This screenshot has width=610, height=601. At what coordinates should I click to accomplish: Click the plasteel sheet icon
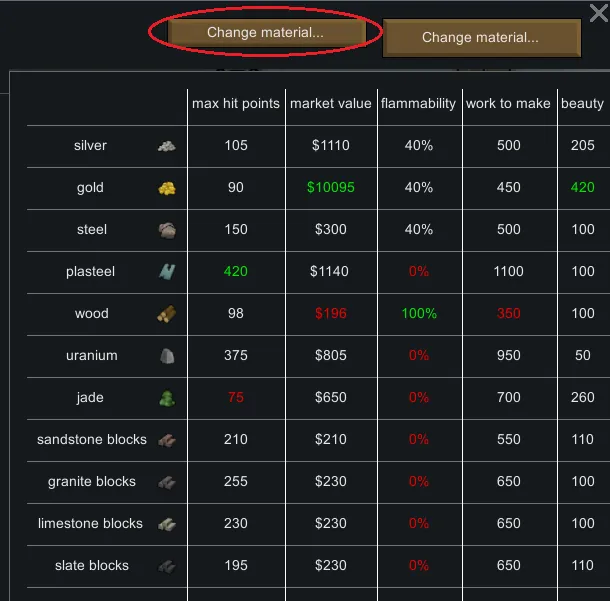tap(166, 272)
